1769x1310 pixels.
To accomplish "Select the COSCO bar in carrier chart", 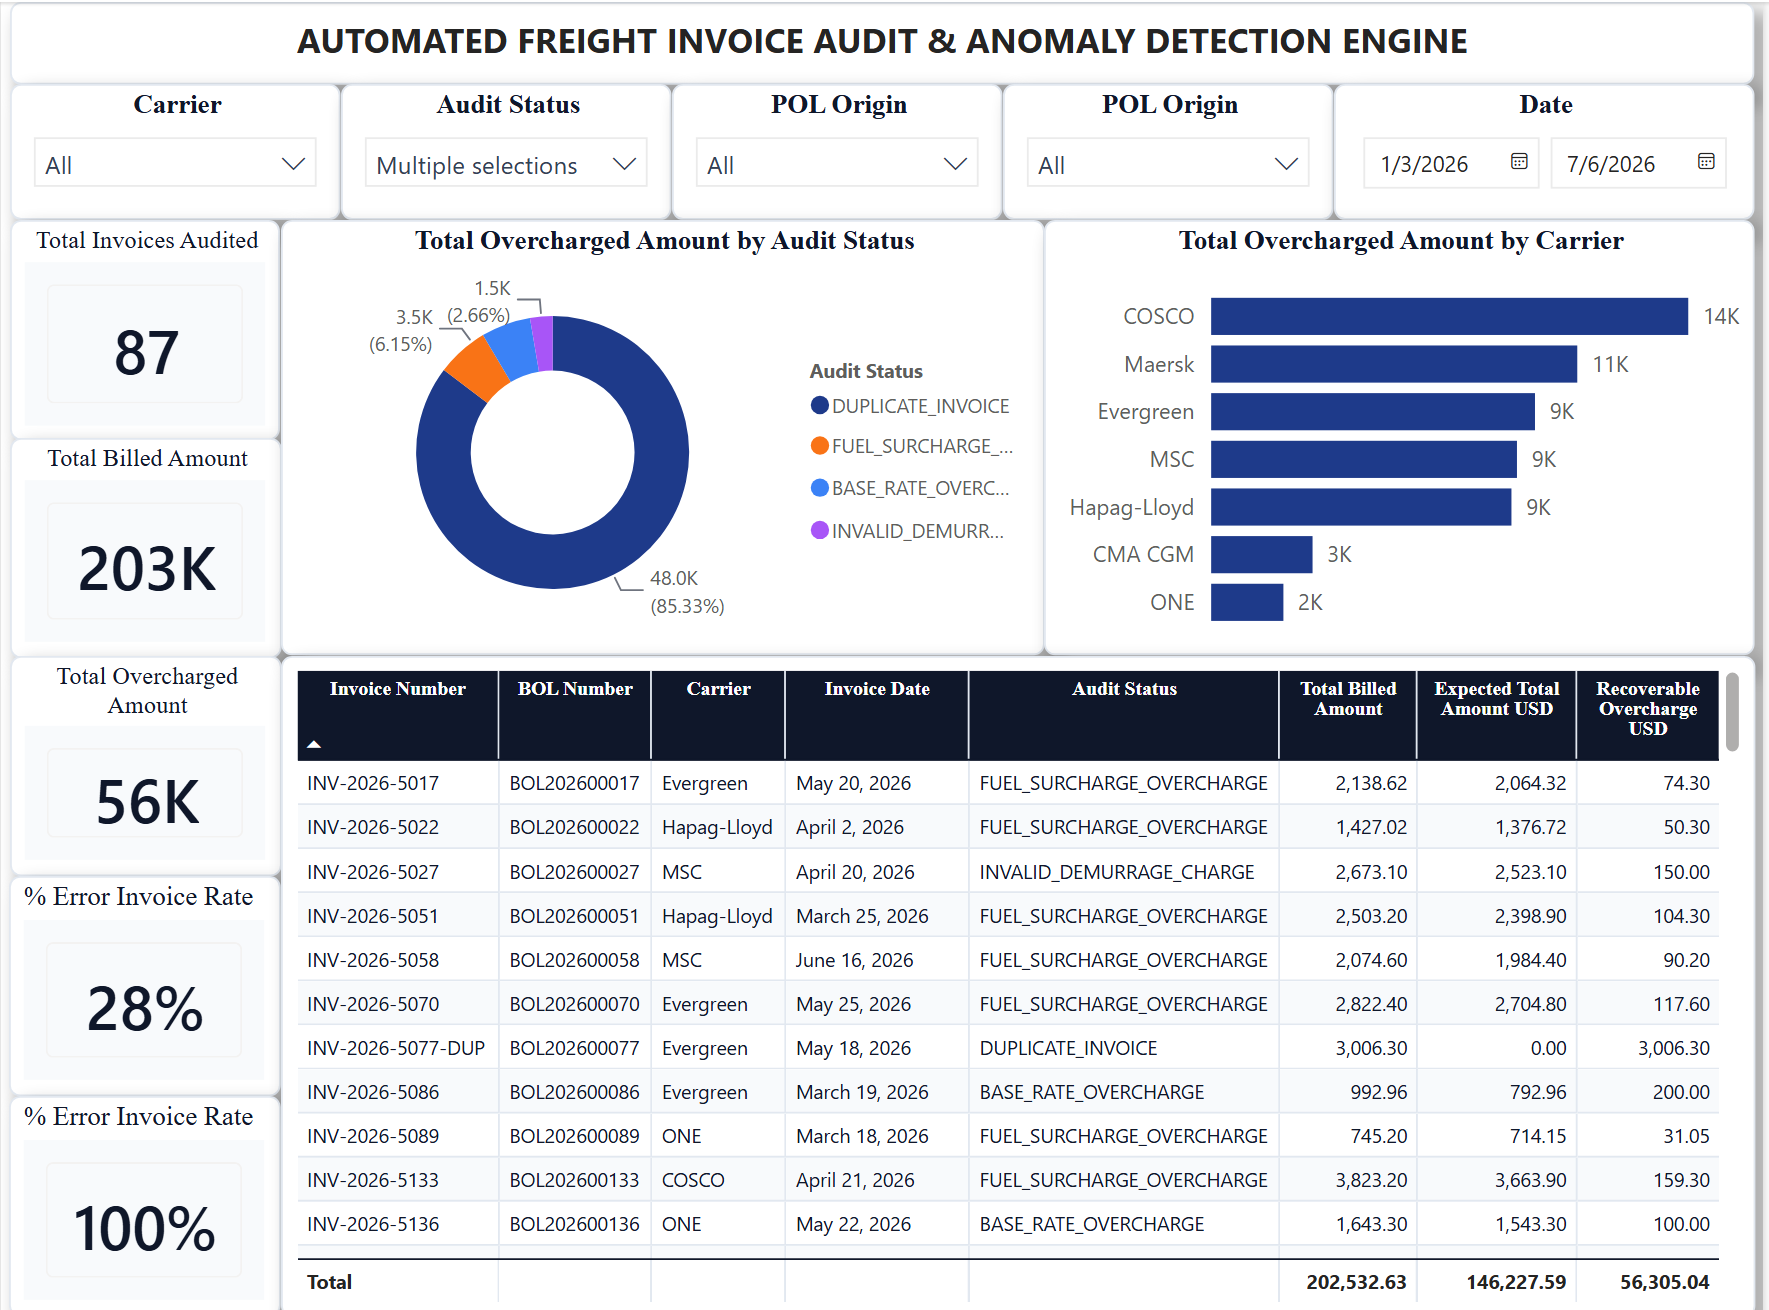I will click(1449, 316).
